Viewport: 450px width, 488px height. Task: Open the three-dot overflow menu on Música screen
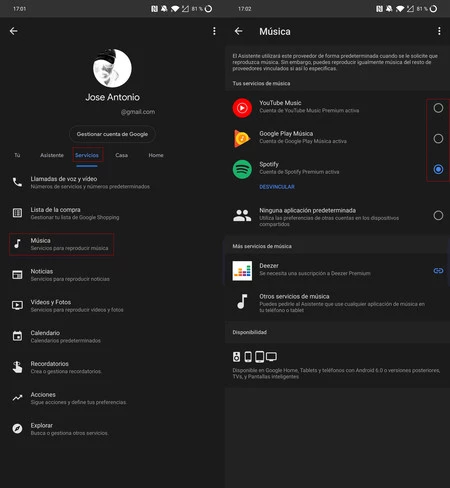(x=439, y=31)
